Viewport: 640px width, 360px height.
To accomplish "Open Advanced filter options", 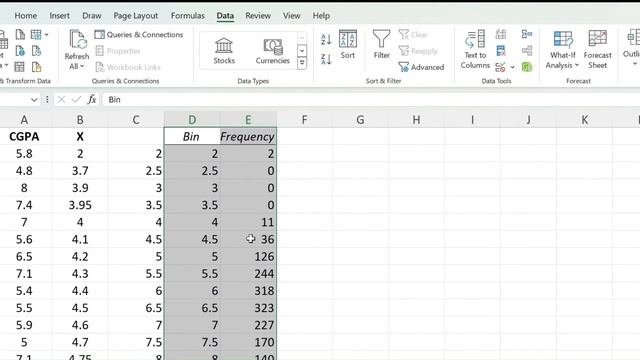I will tap(421, 67).
